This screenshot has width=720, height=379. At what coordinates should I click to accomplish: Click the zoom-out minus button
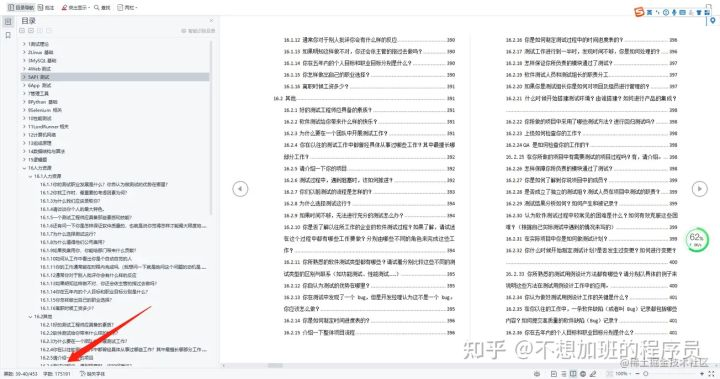pos(636,374)
